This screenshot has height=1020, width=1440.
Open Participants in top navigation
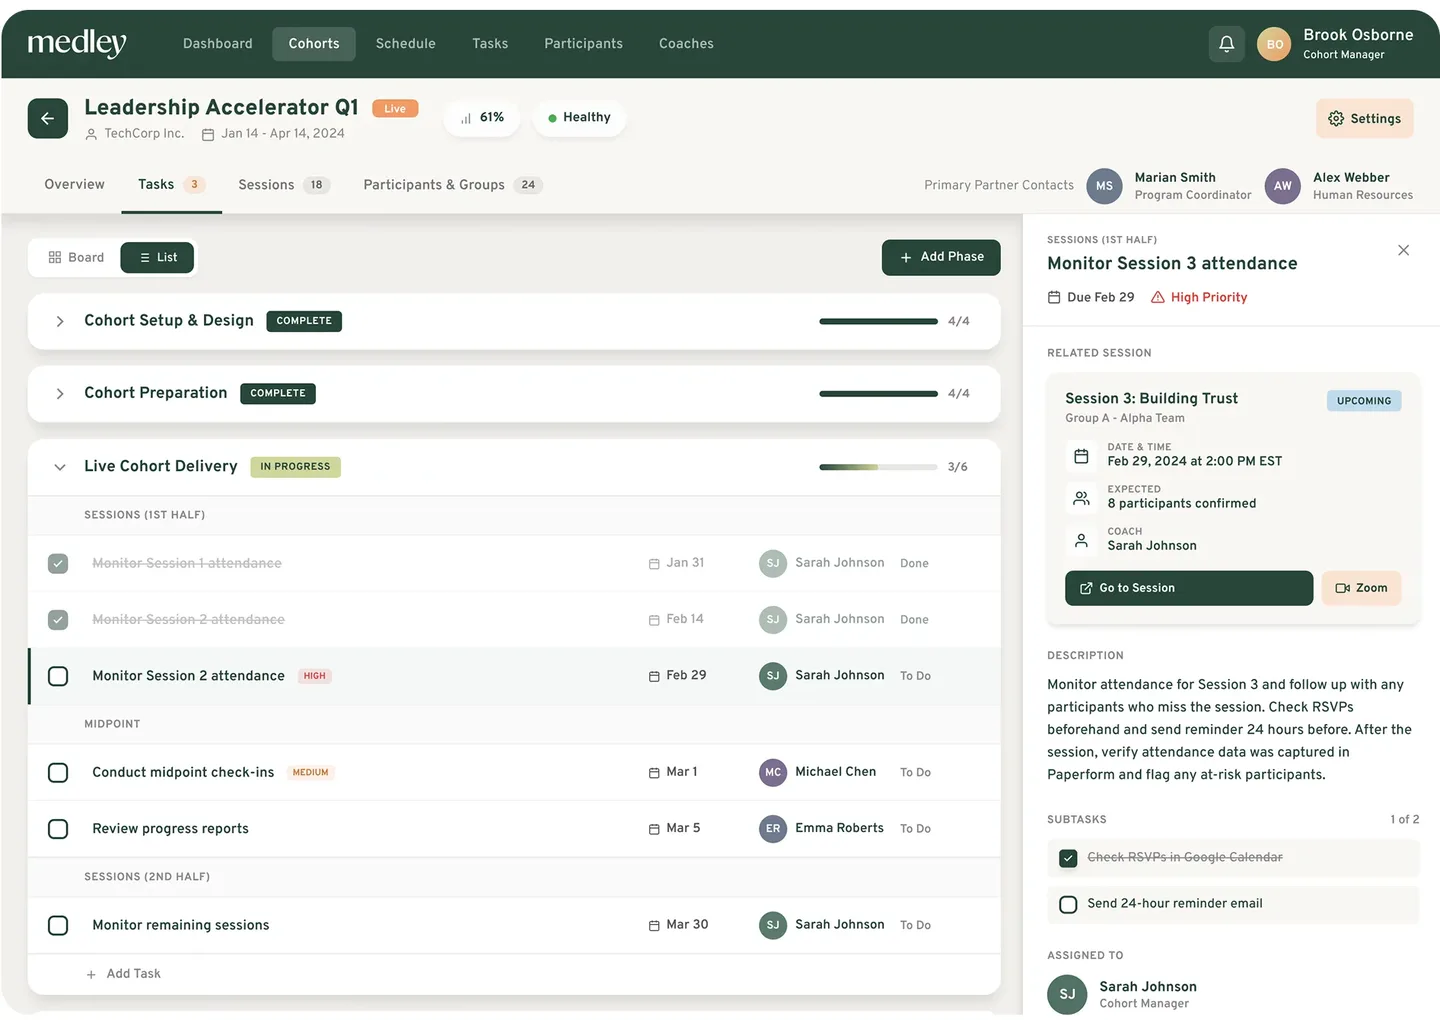[x=584, y=44]
